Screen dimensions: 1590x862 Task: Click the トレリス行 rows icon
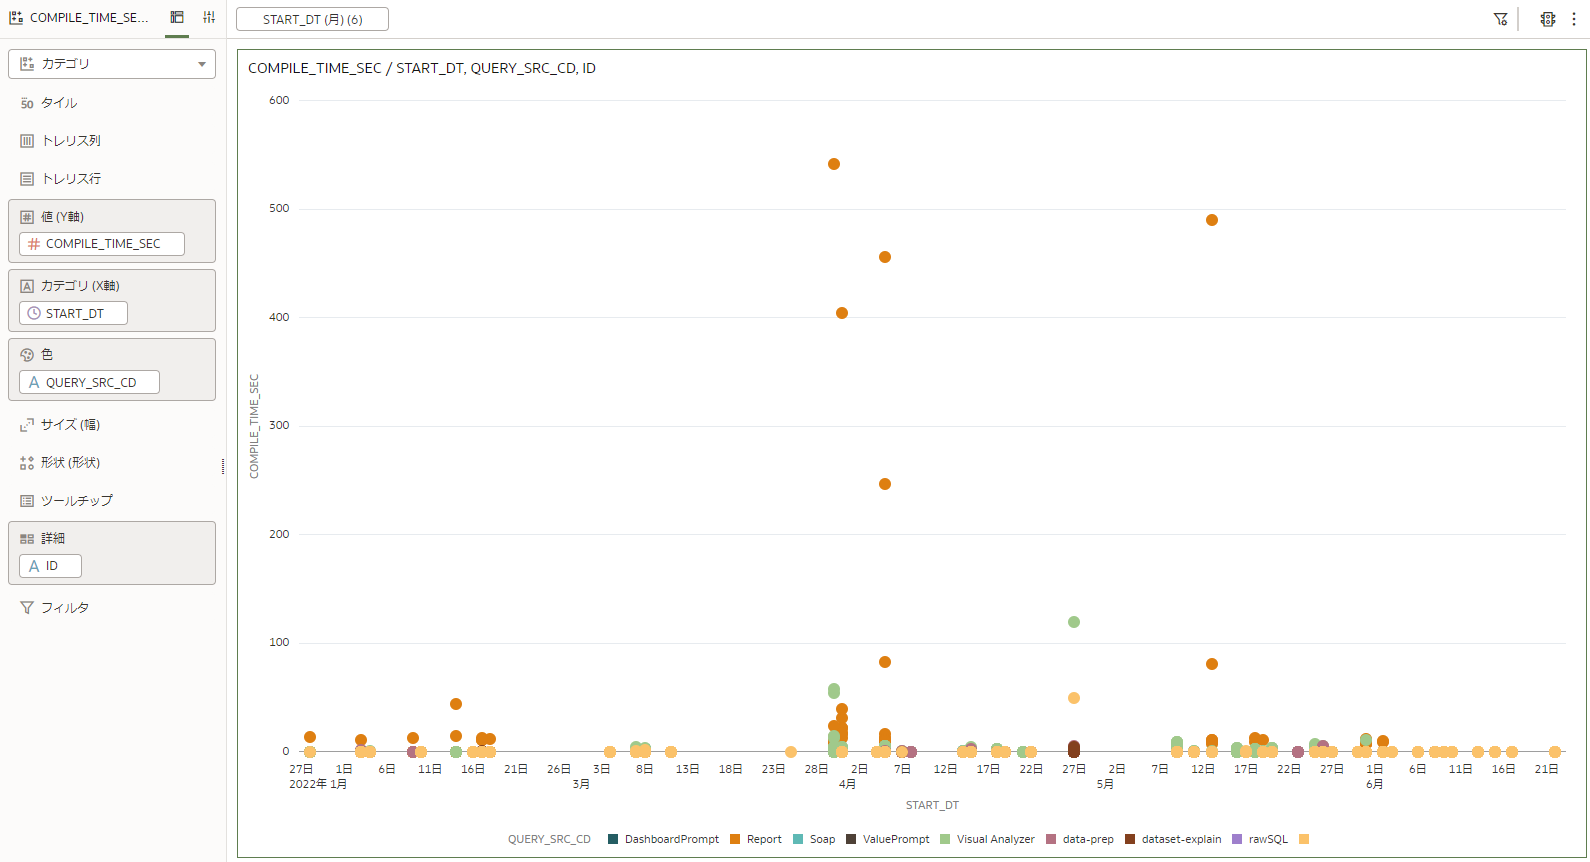(27, 179)
